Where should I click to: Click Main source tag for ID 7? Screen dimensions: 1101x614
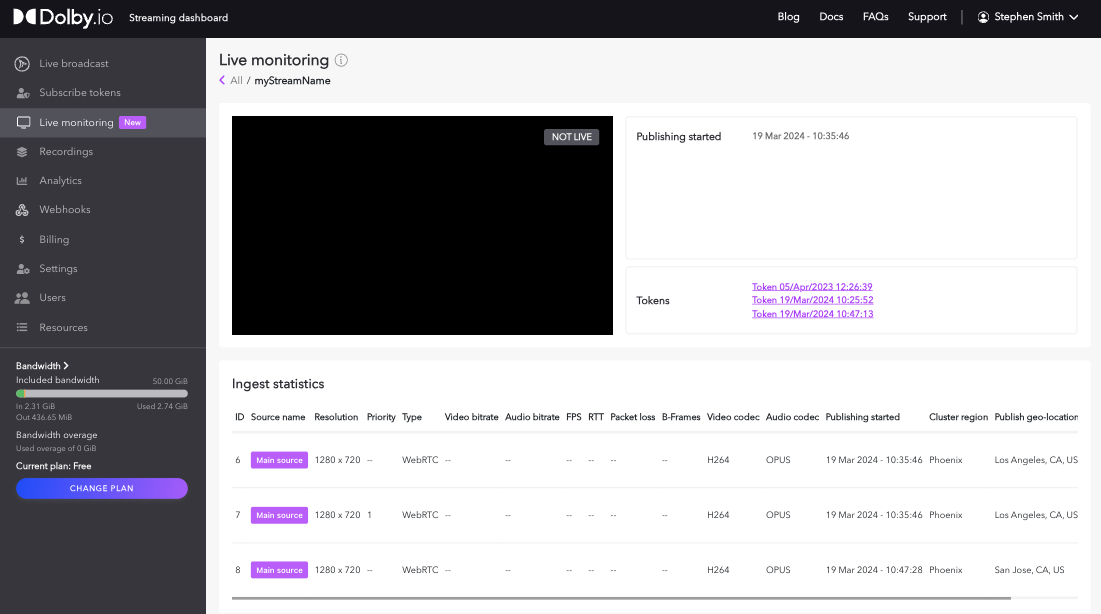[x=279, y=516]
